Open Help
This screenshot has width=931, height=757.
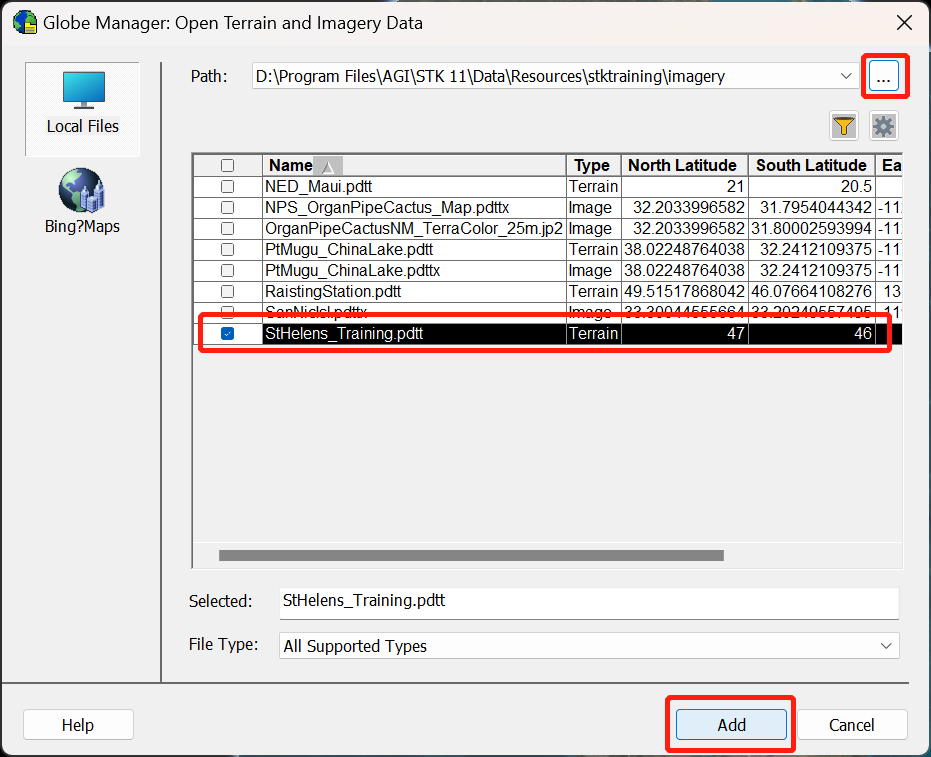(78, 724)
